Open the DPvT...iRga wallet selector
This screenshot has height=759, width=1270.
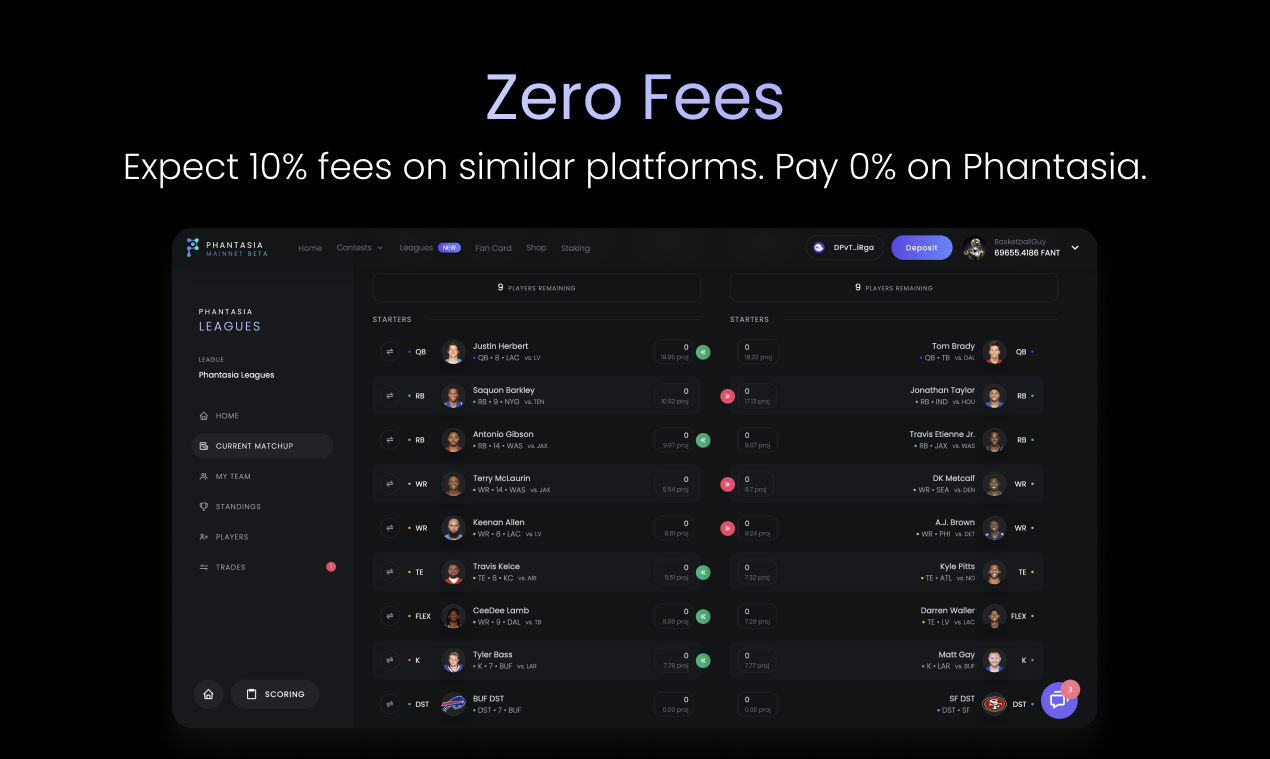click(x=844, y=248)
